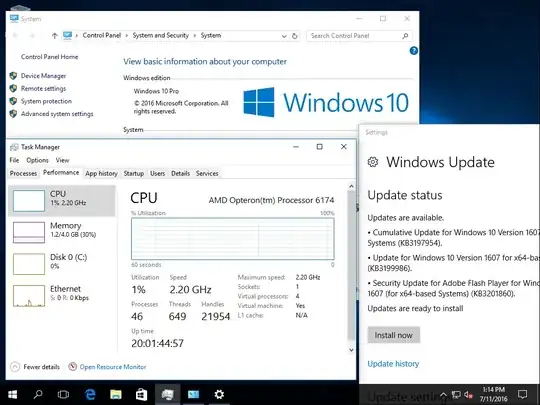
Task: Click the Device Manager shield icon
Action: point(13,76)
